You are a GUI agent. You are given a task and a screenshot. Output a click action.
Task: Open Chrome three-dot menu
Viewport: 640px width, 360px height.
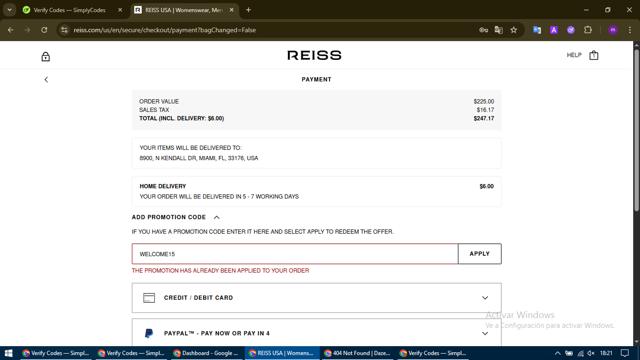[630, 30]
